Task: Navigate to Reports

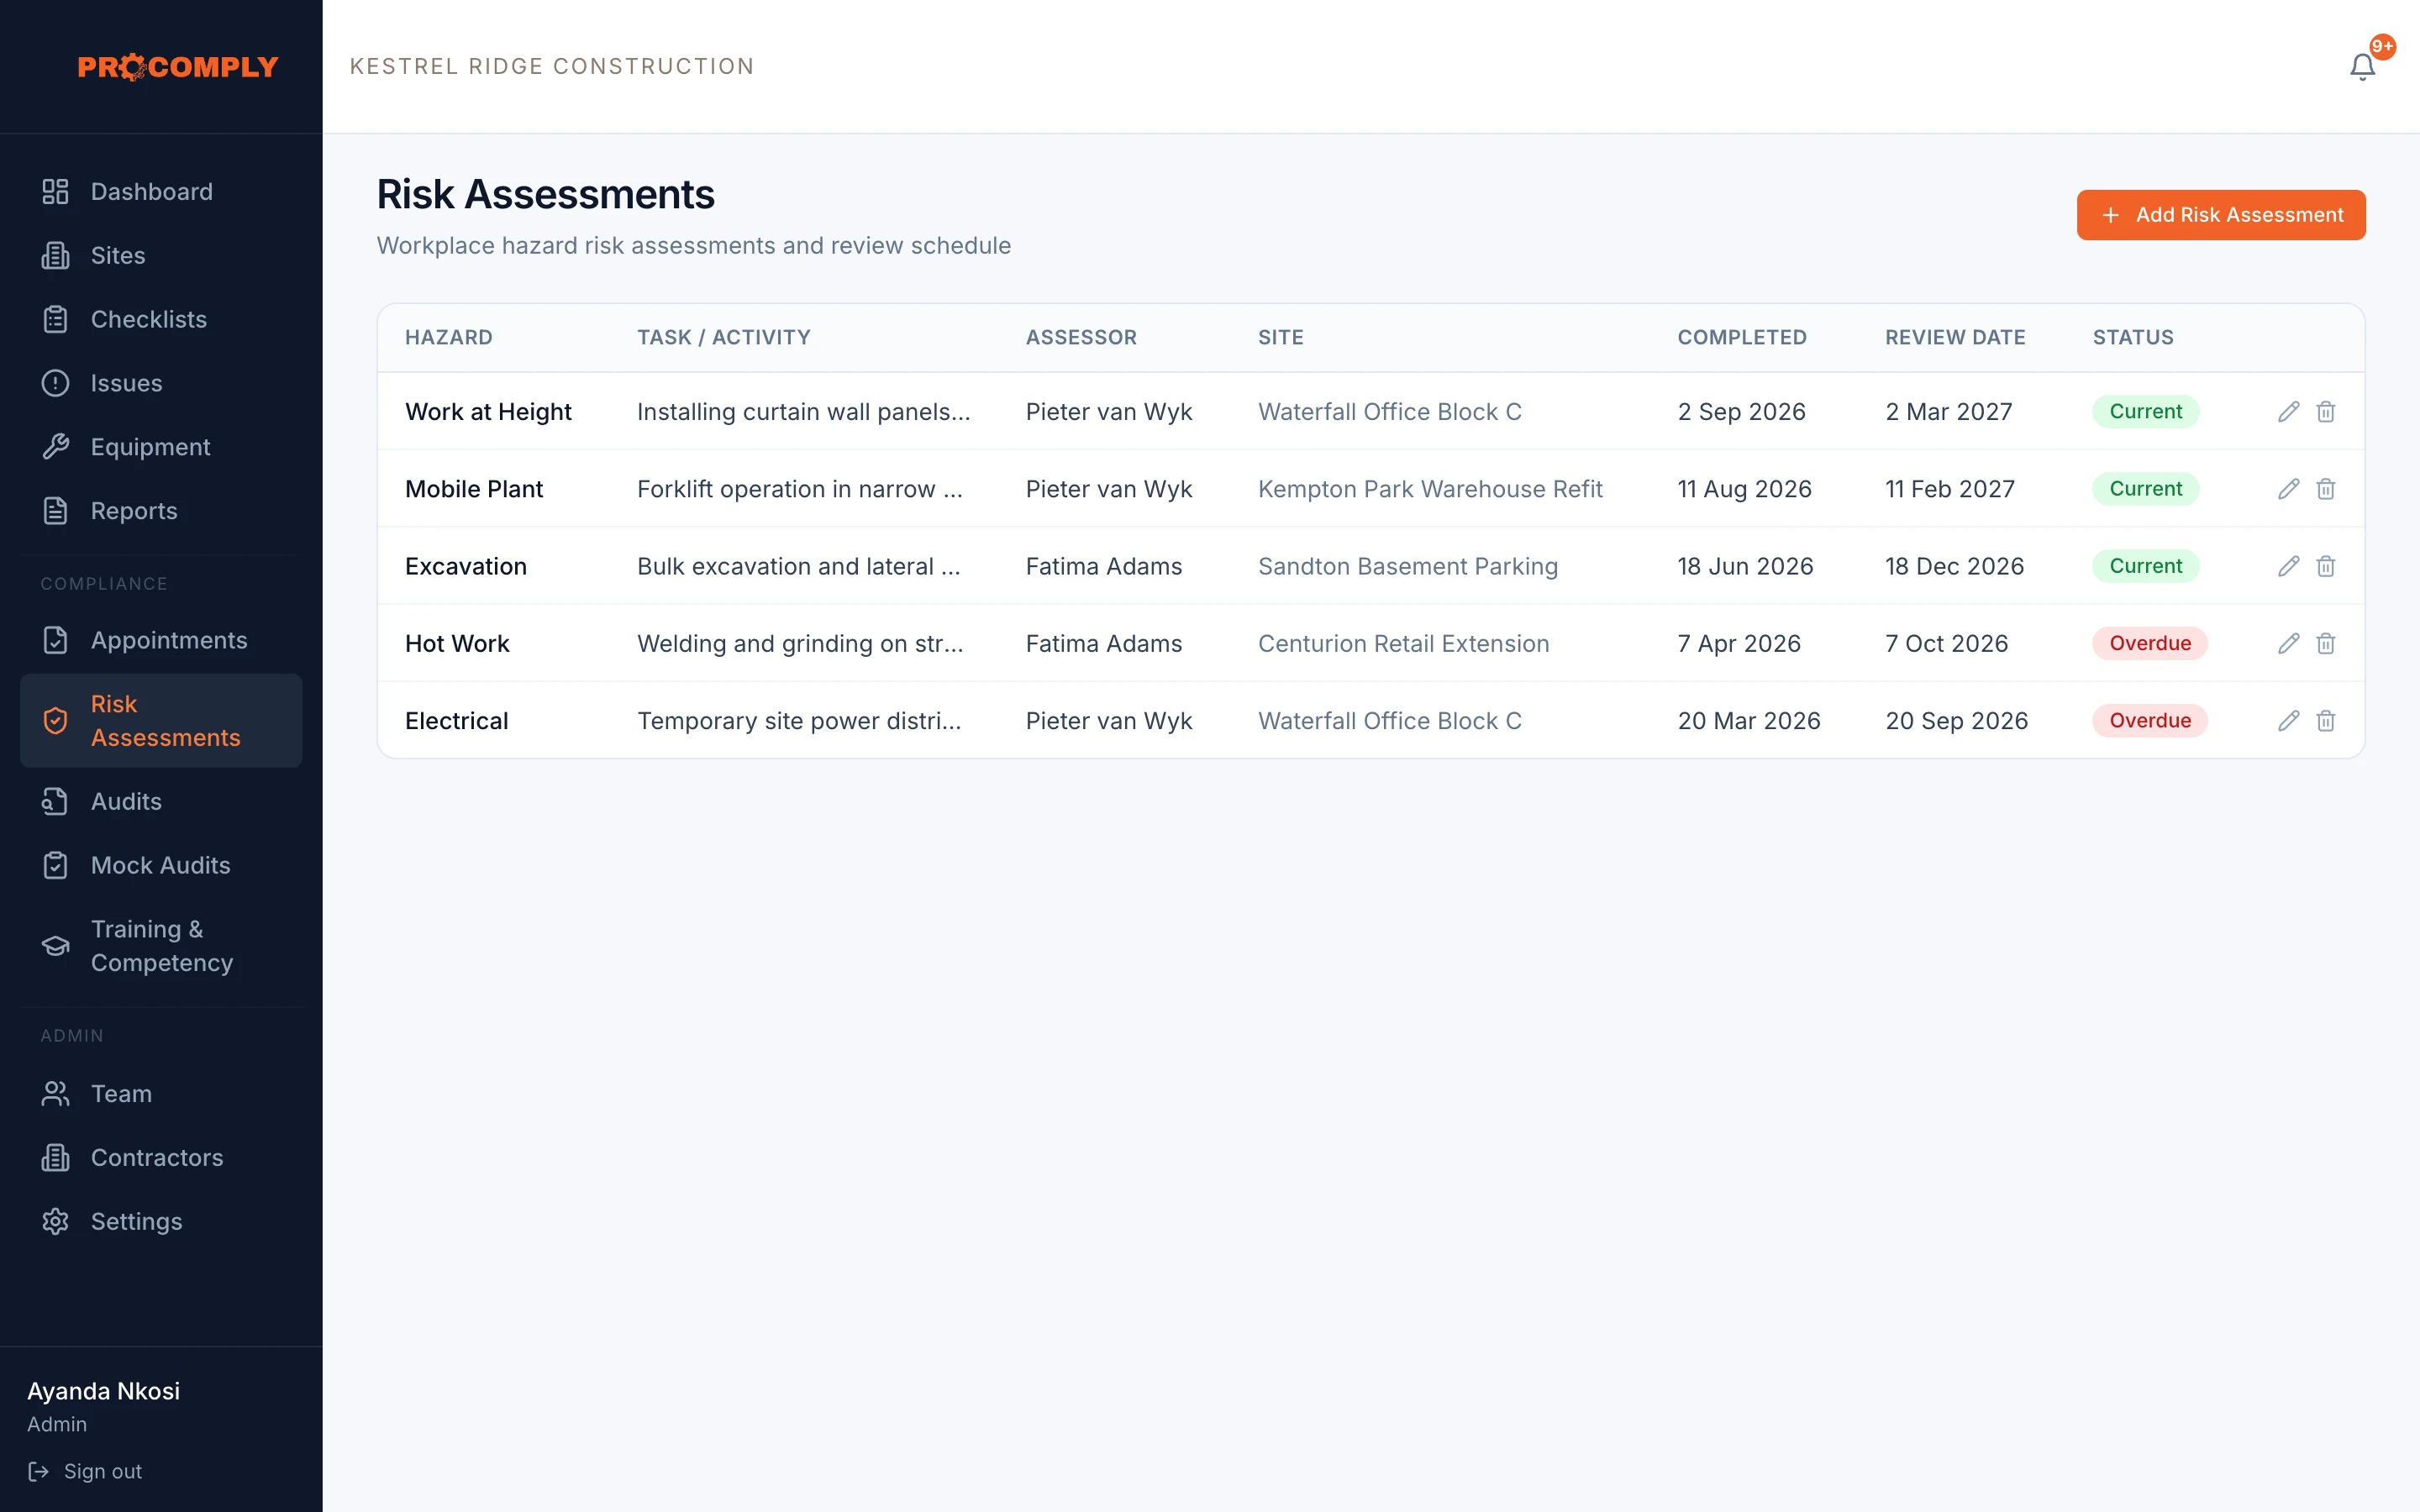Action: pos(161,511)
